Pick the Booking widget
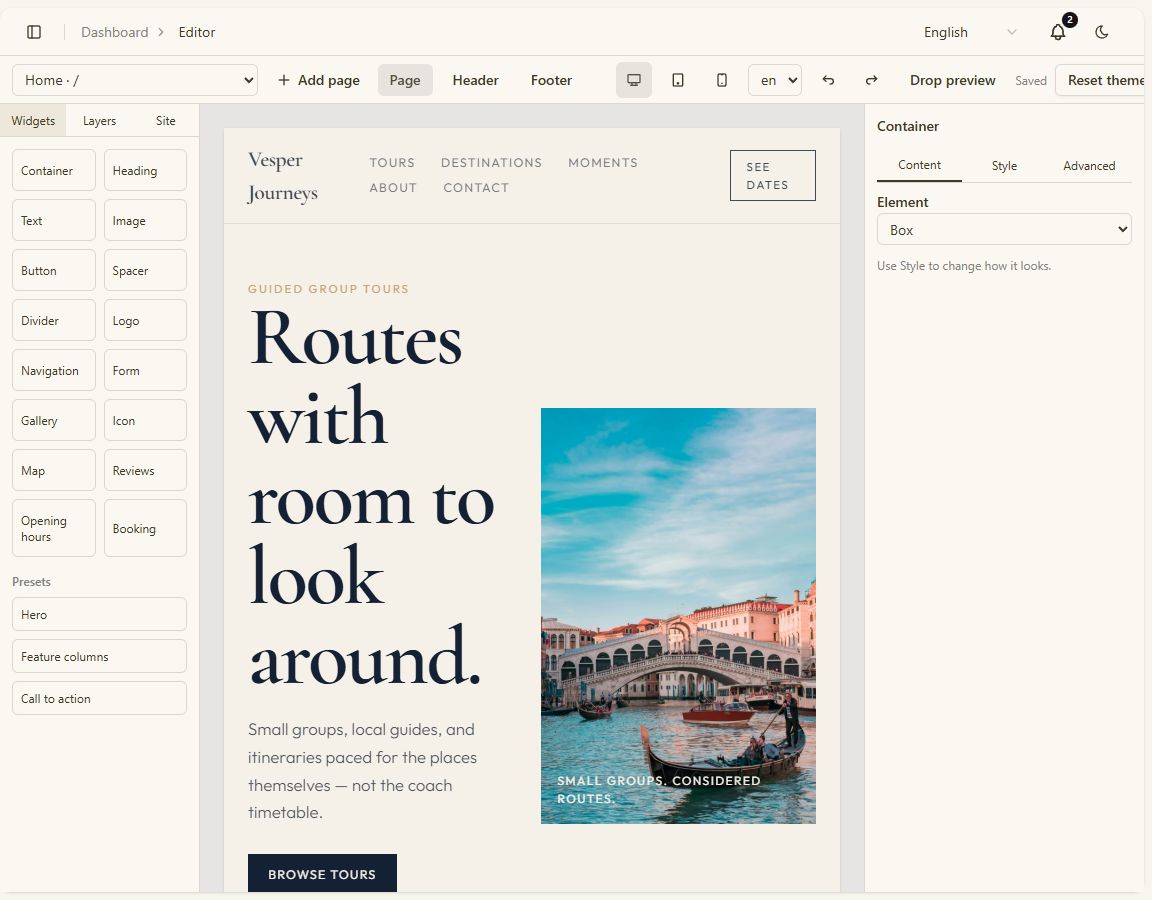 [145, 528]
